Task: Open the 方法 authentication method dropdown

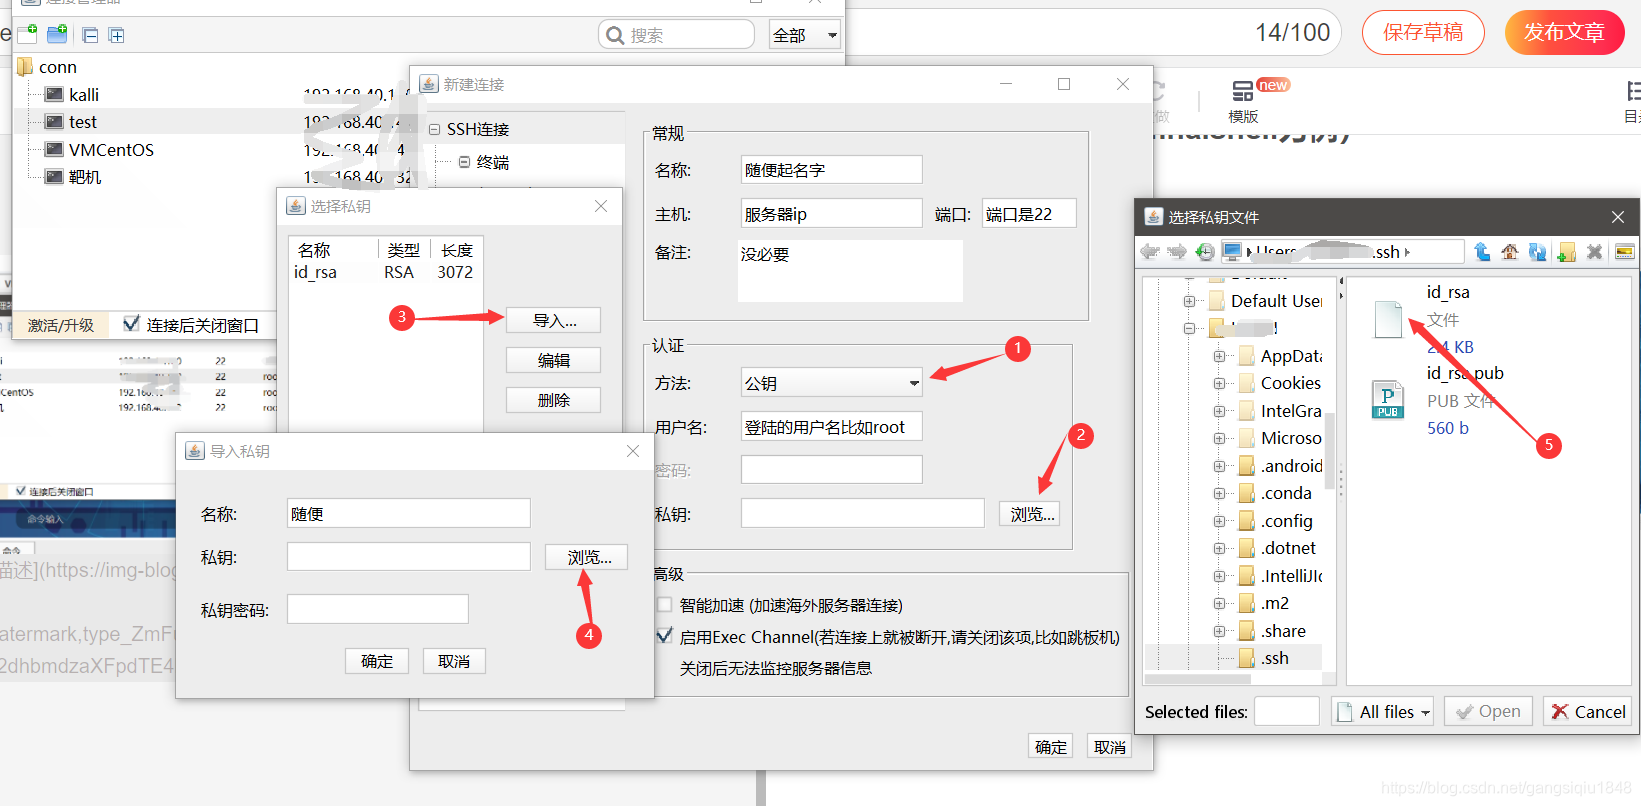Action: [x=831, y=383]
